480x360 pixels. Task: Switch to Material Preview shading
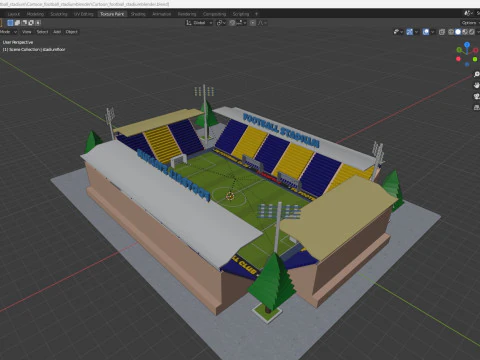pyautogui.click(x=465, y=32)
